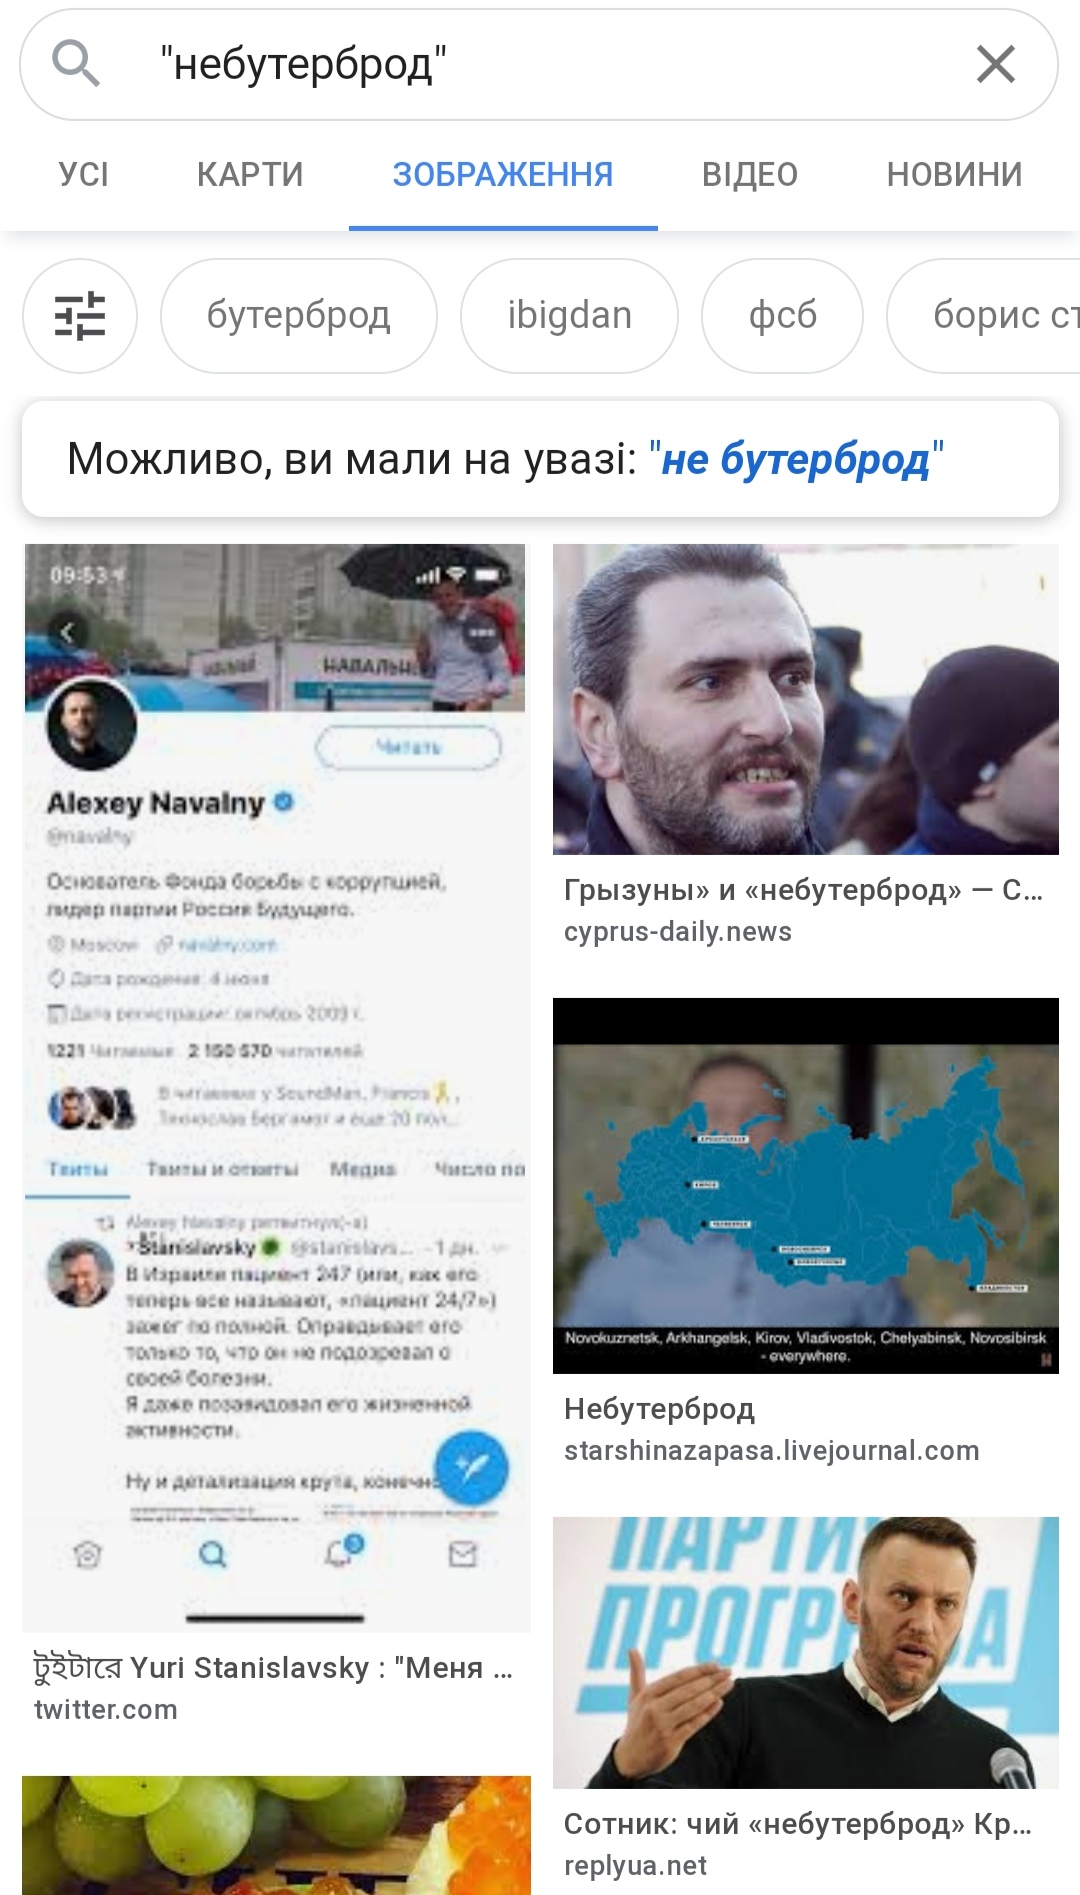The width and height of the screenshot is (1080, 1895).
Task: Switch to the УСІ tab
Action: pyautogui.click(x=84, y=175)
